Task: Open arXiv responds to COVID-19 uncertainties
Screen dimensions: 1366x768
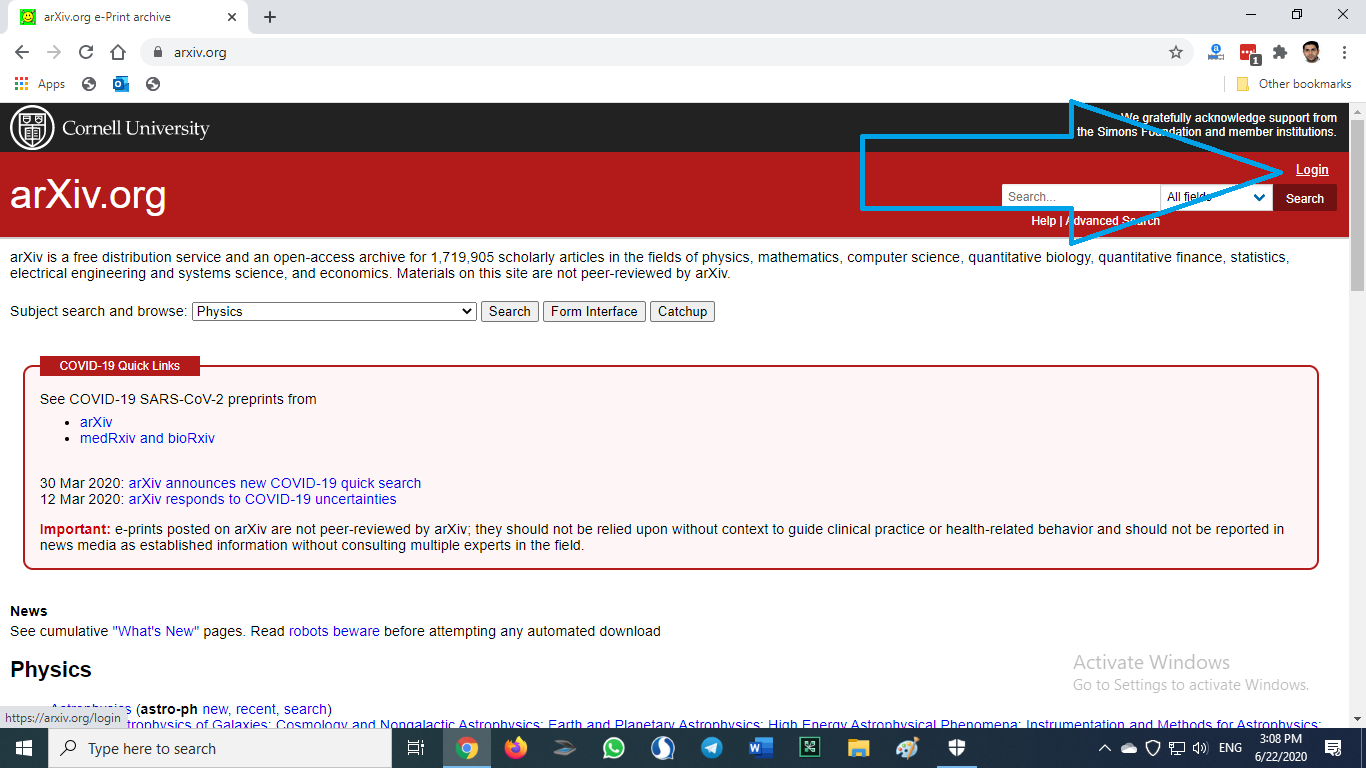Action: [262, 499]
